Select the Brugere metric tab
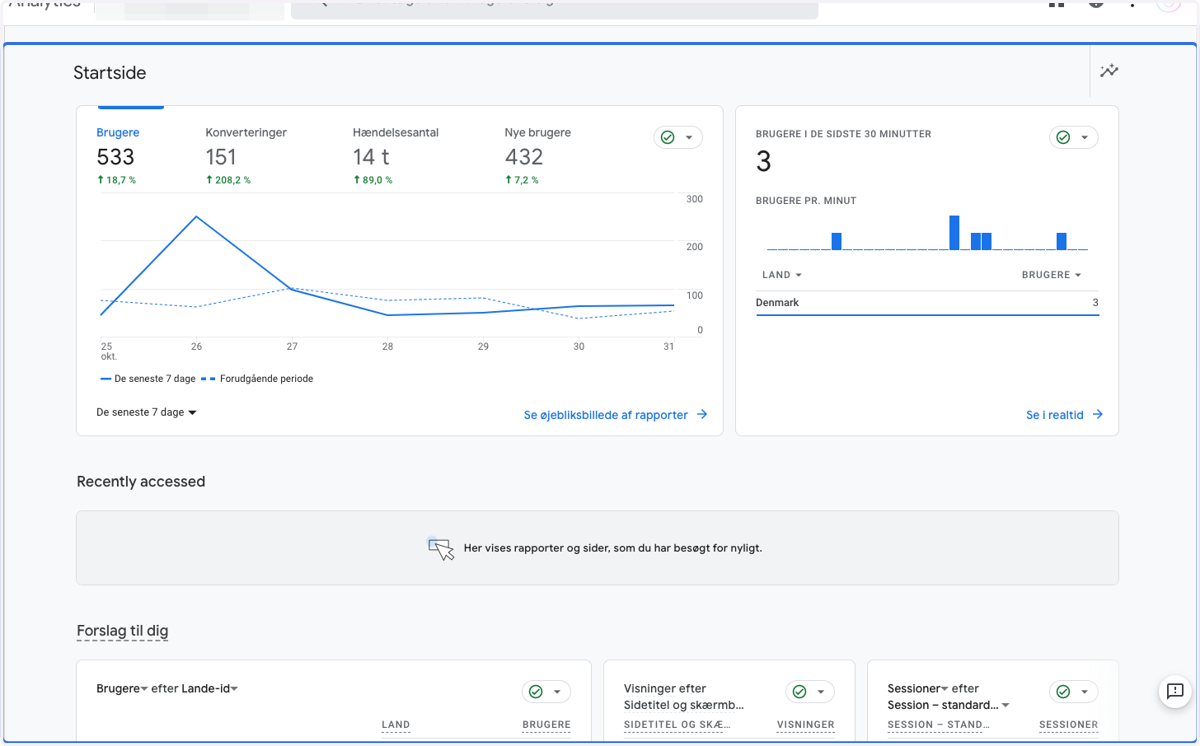1200x746 pixels. 130,157
